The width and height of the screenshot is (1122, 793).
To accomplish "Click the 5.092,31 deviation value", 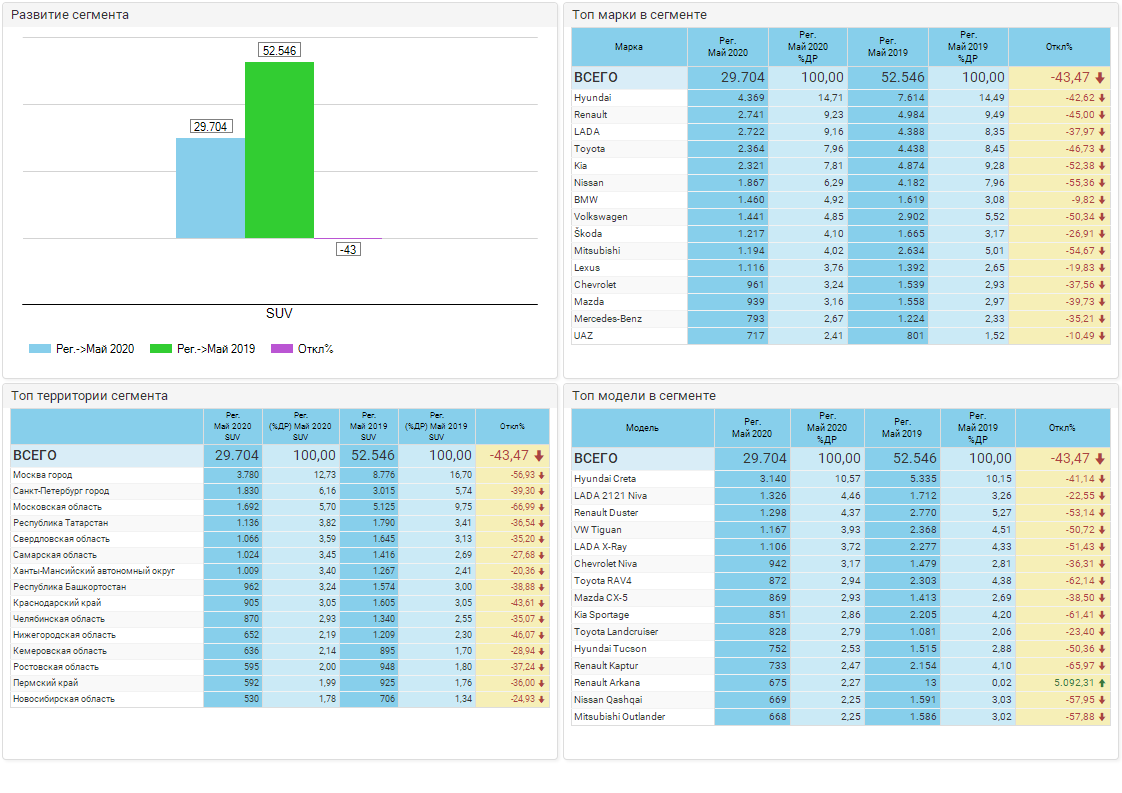I will tap(1074, 683).
